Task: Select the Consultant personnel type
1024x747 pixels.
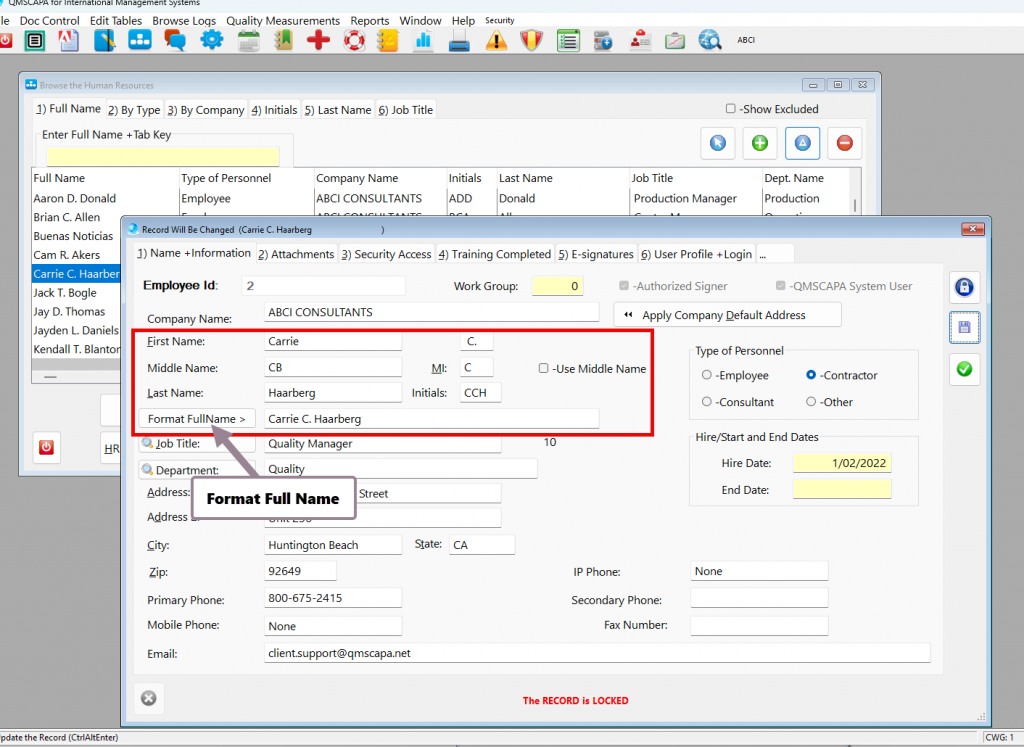Action: click(x=707, y=402)
